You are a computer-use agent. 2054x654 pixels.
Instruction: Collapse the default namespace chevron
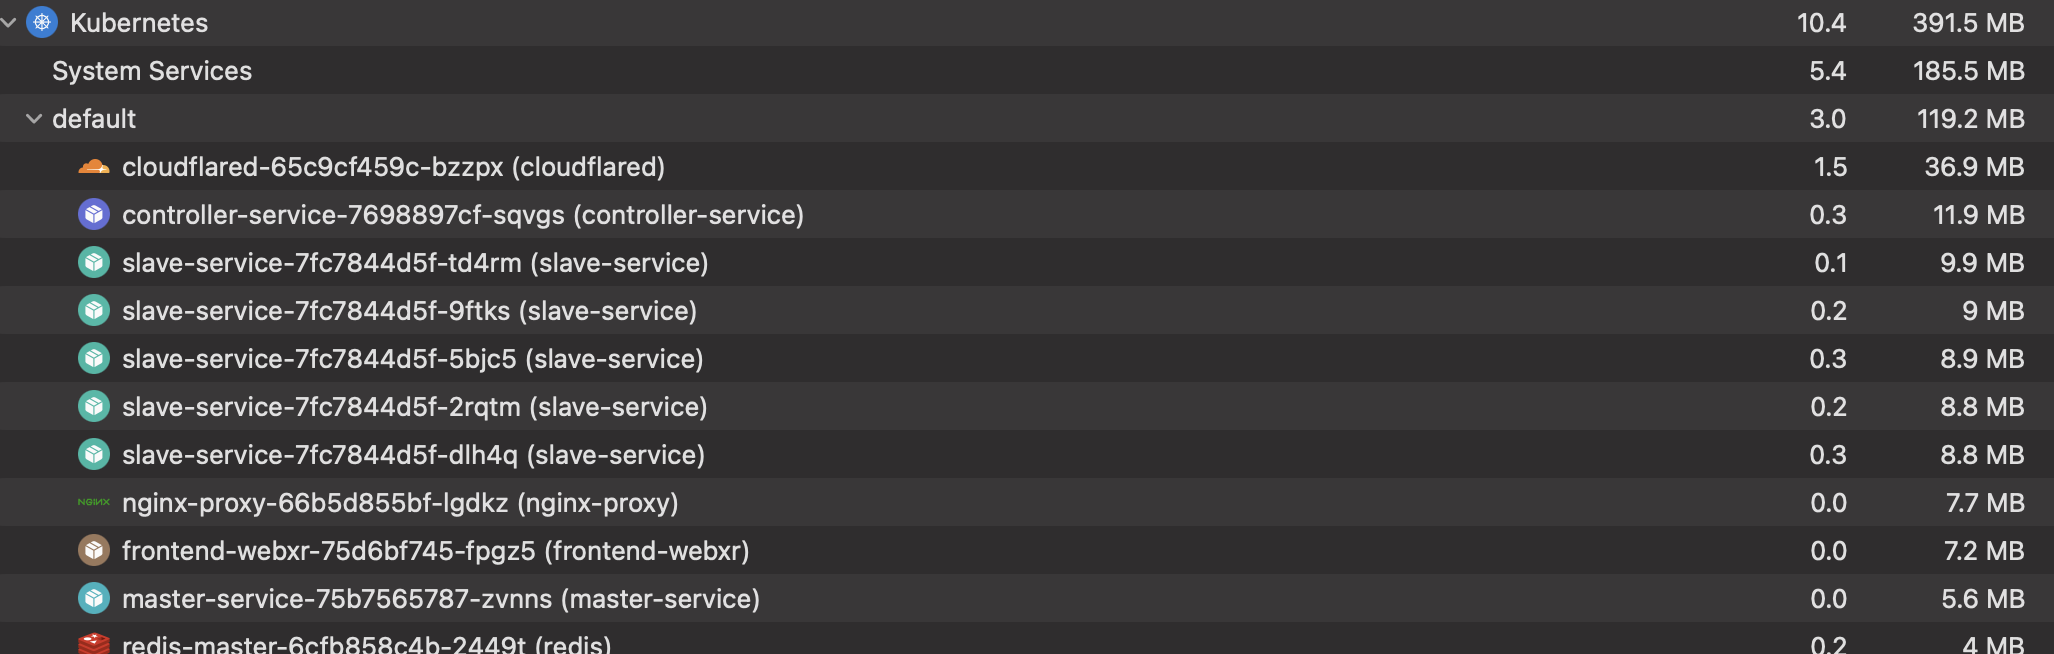click(x=34, y=119)
